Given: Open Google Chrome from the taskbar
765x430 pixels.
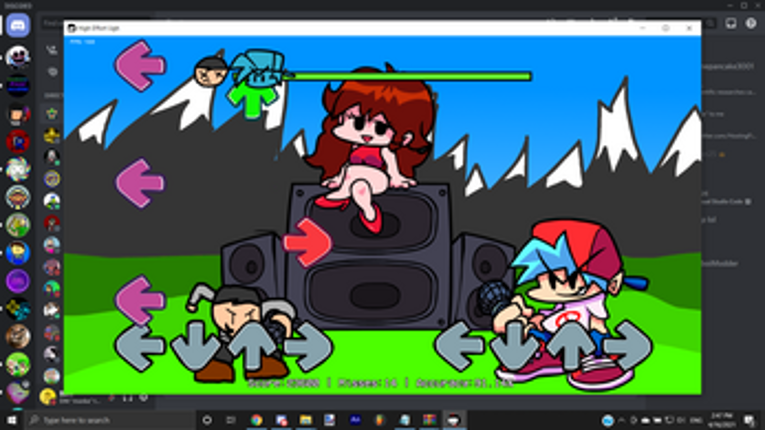Looking at the screenshot, I should point(257,420).
